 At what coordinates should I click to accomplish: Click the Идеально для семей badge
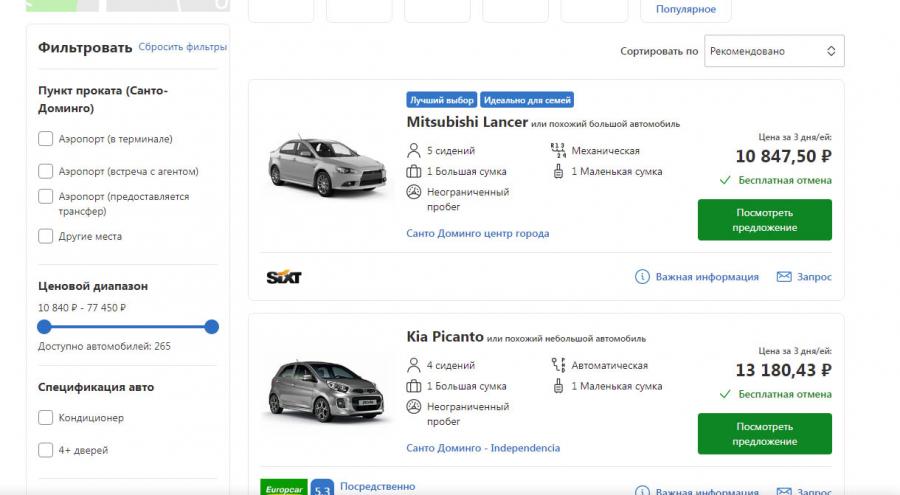click(x=527, y=100)
